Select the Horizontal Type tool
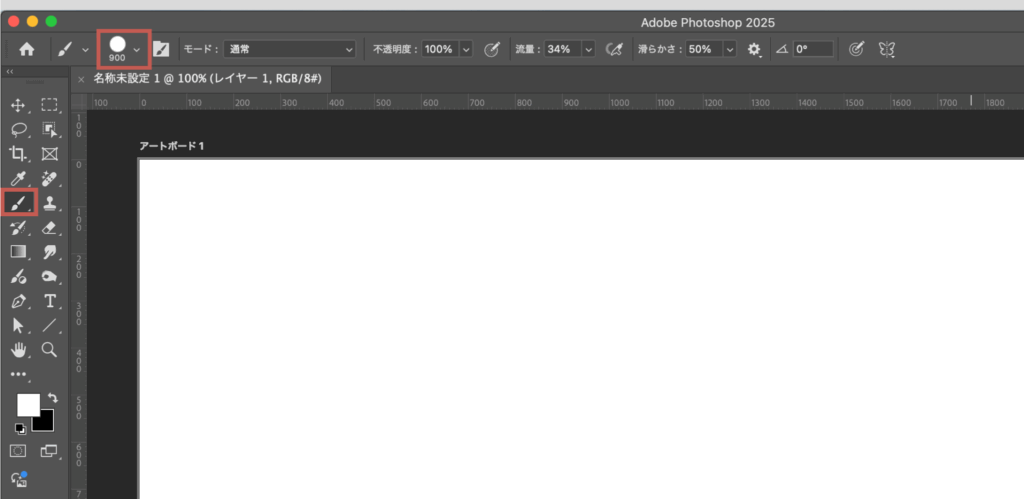 (x=50, y=302)
